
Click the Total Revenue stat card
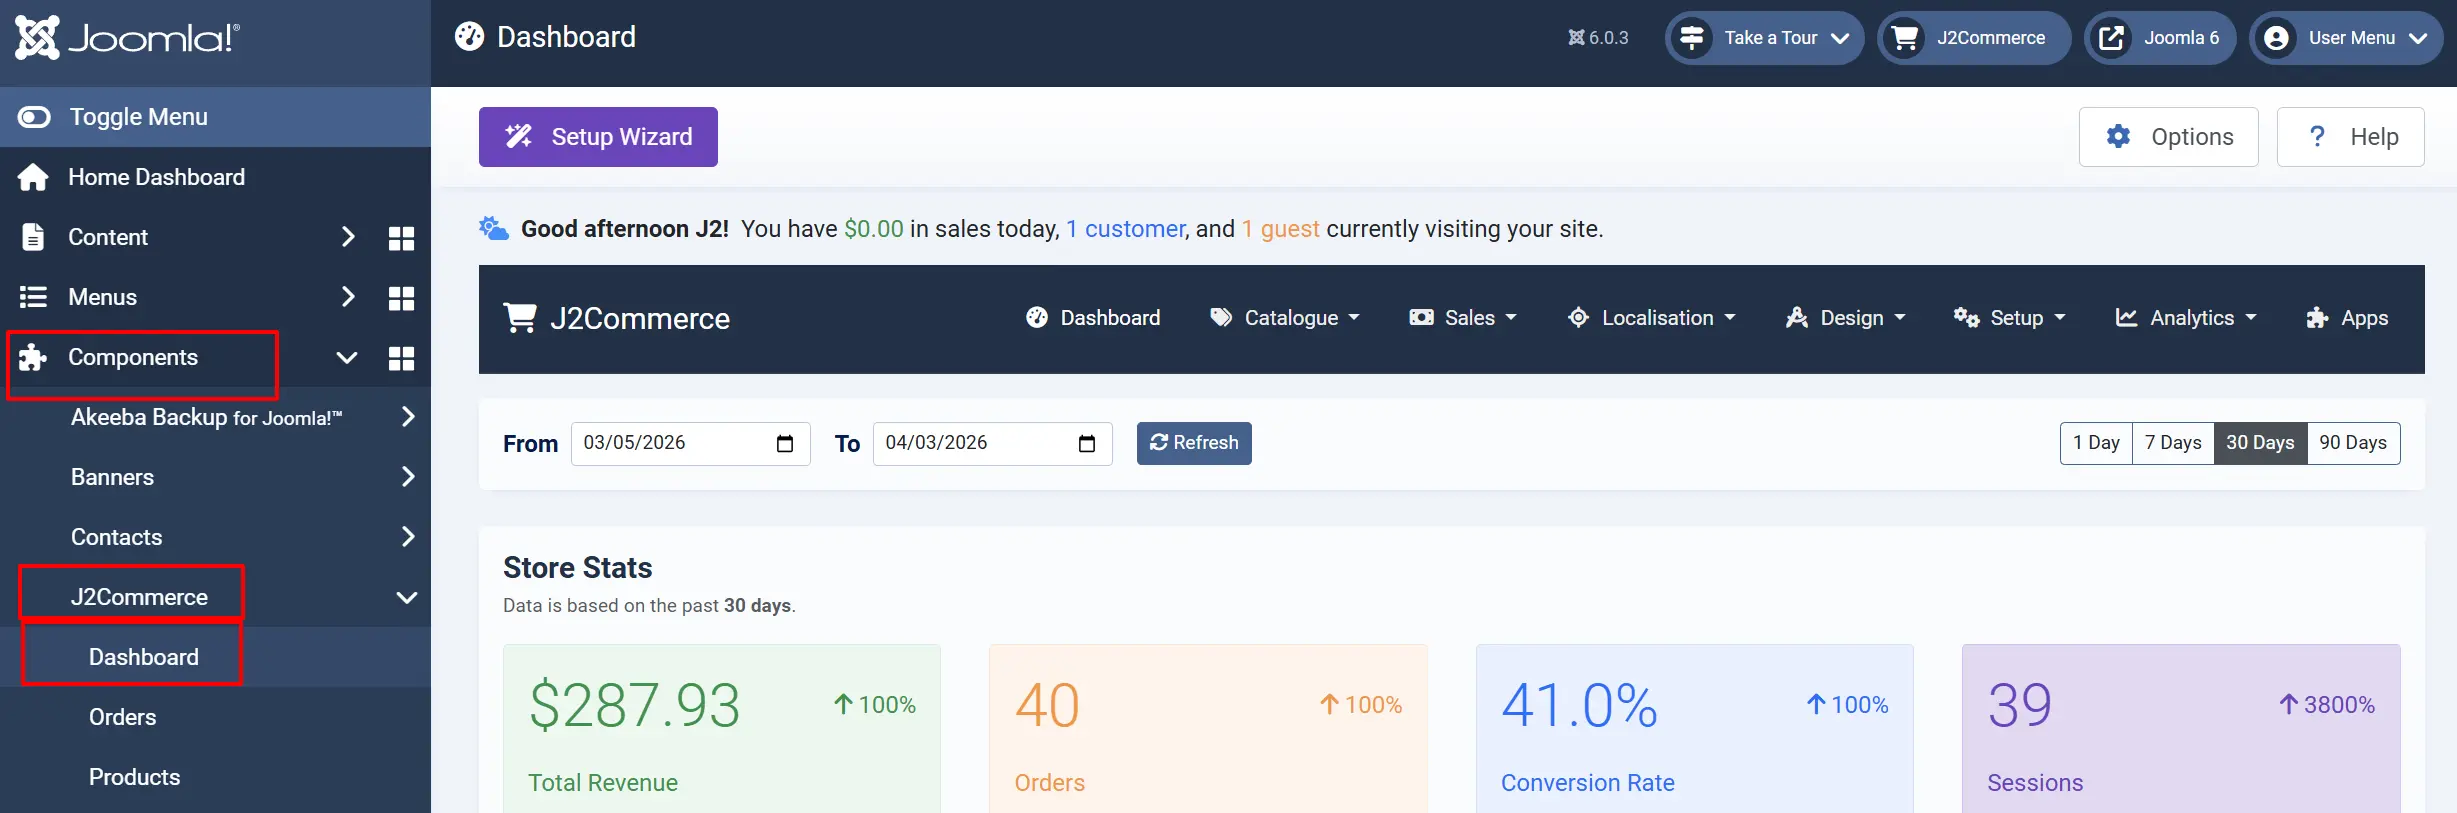point(722,729)
